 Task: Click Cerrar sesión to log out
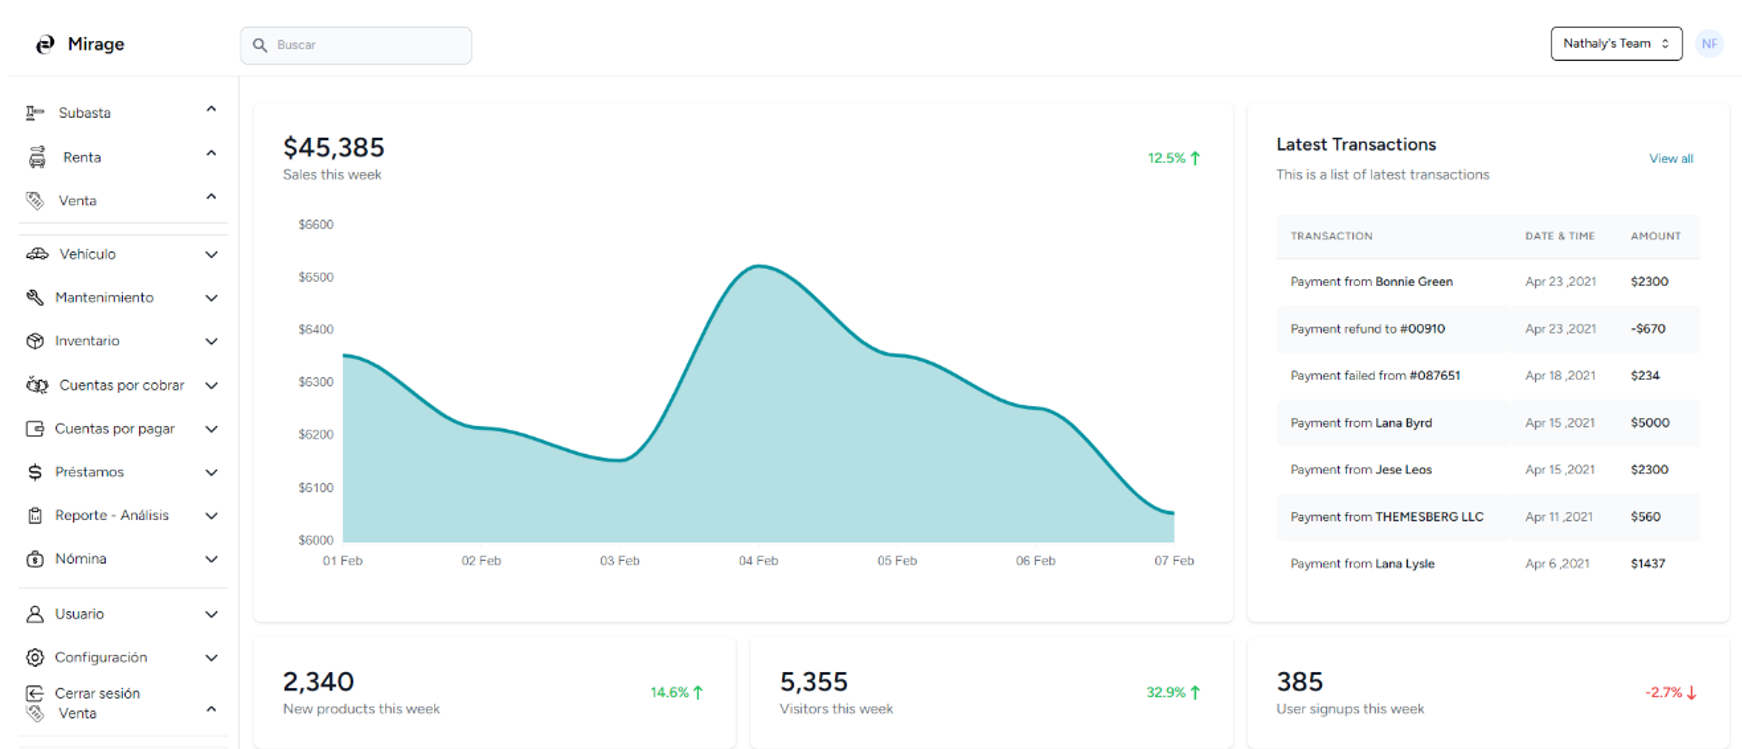coord(97,693)
